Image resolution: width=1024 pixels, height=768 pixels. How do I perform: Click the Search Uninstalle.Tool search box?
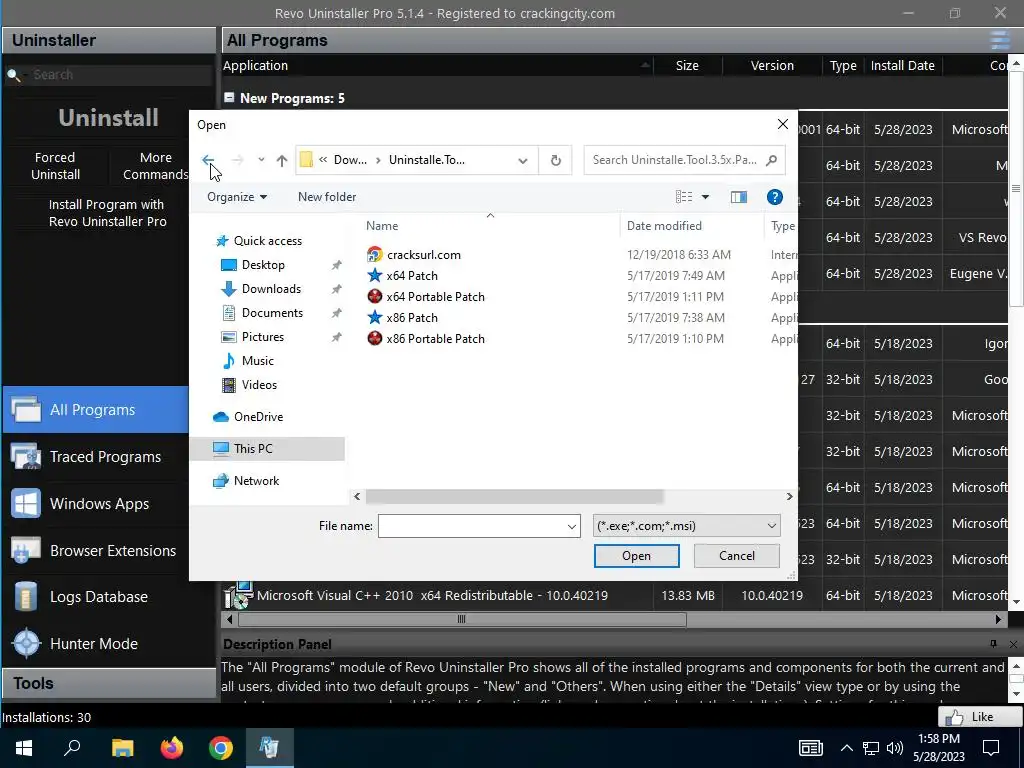(x=684, y=160)
